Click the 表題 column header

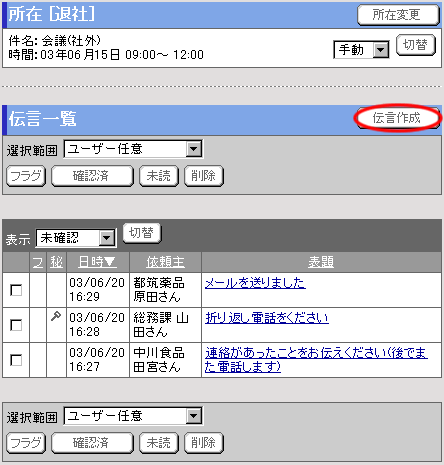(x=321, y=262)
